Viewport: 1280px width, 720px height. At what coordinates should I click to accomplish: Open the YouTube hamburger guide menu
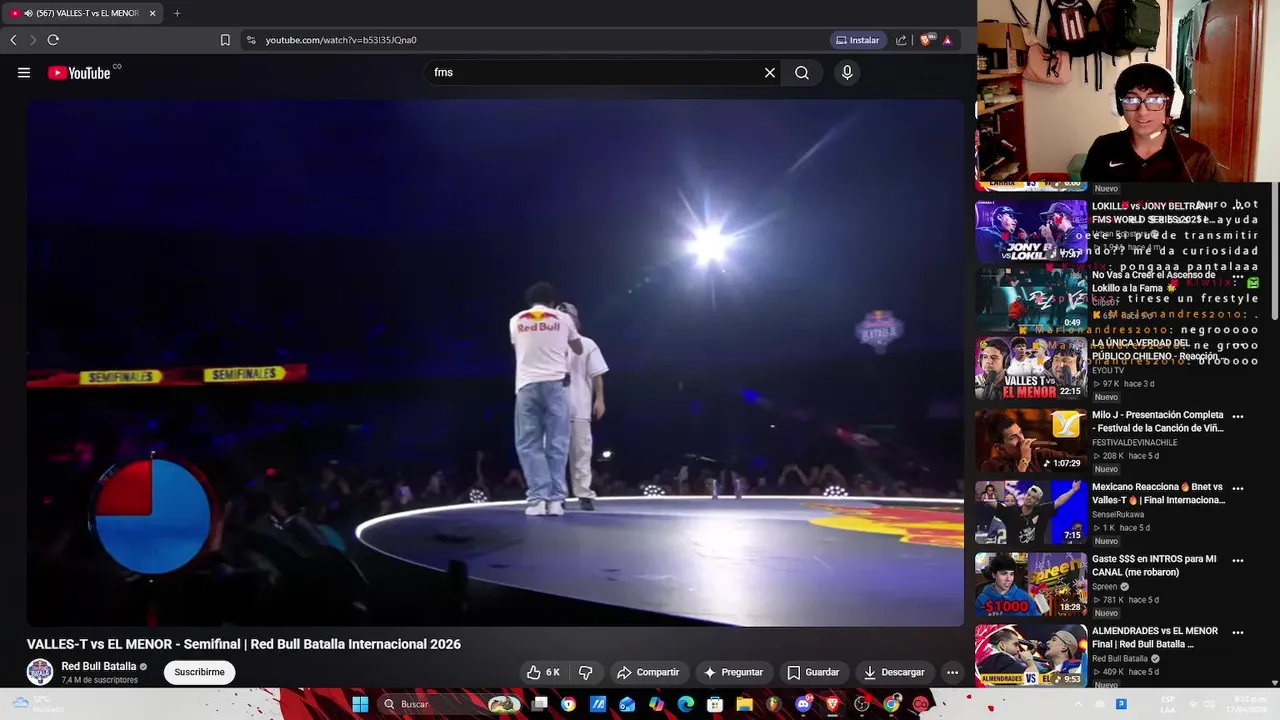[x=24, y=73]
